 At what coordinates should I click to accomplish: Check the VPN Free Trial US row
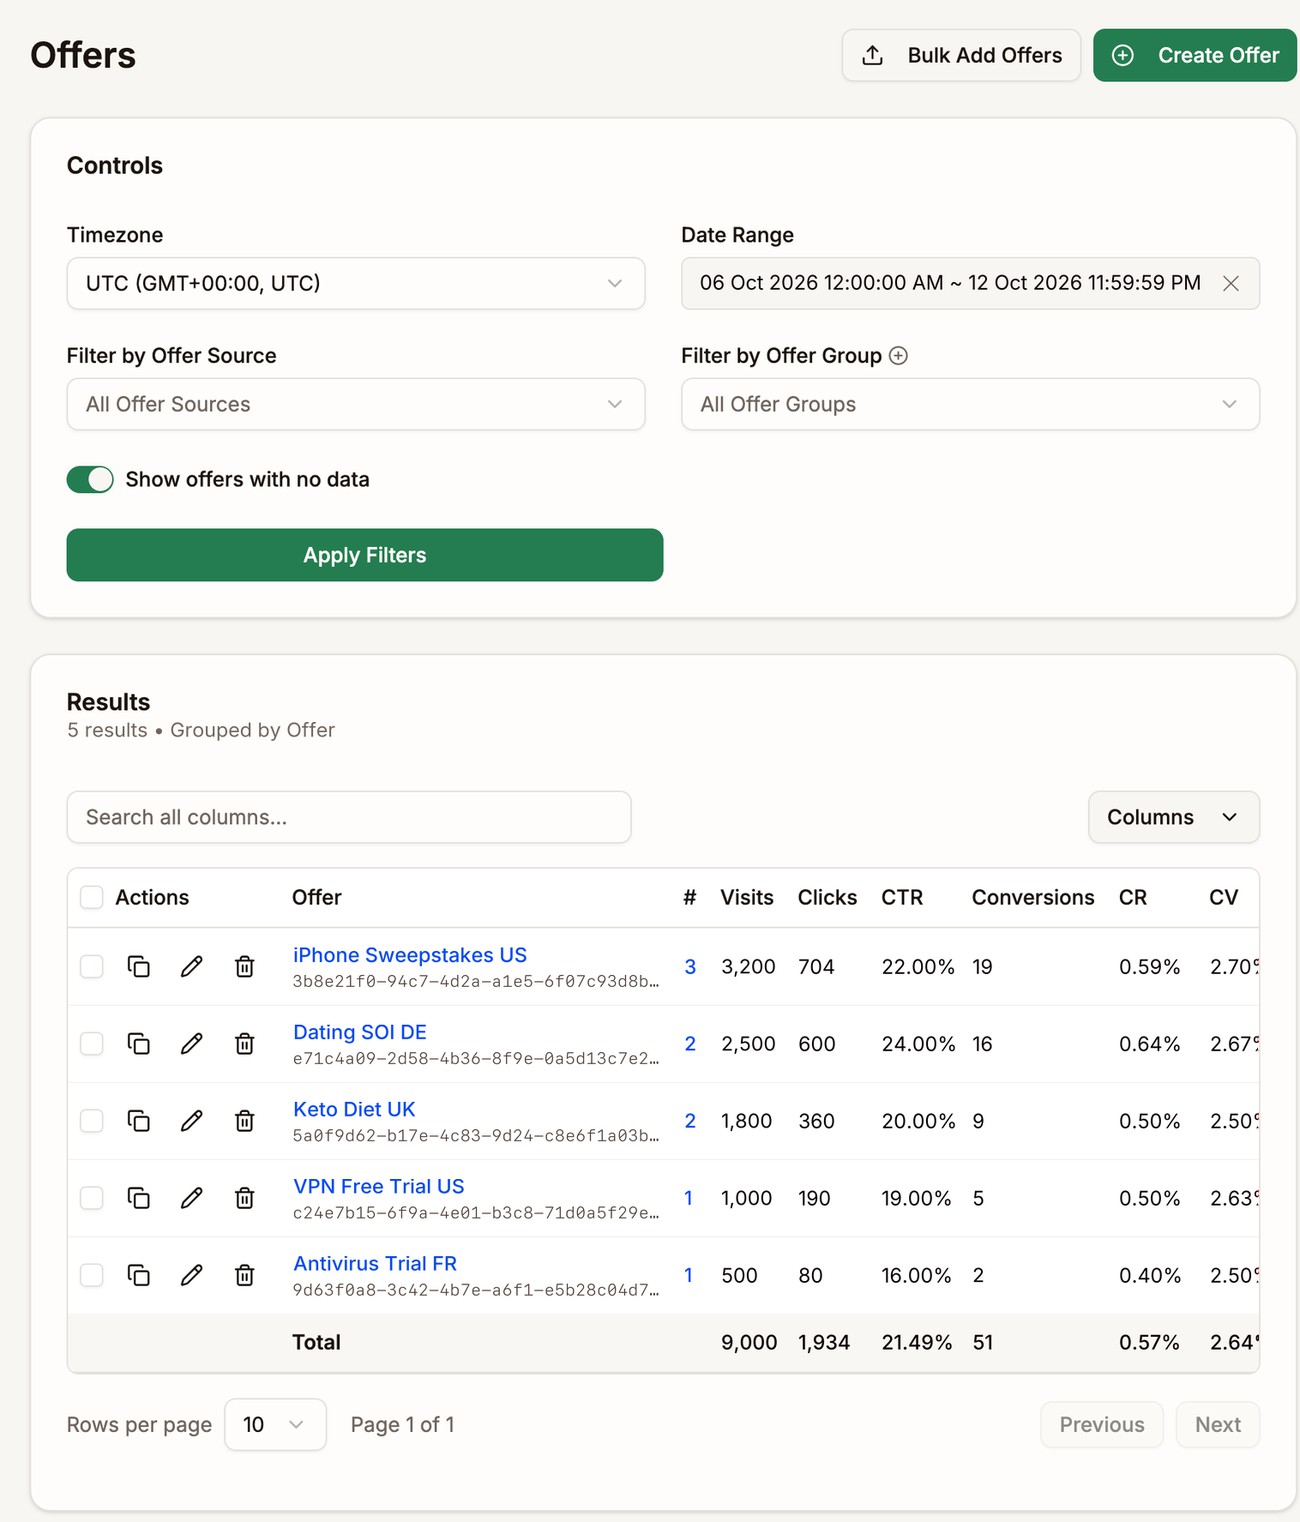92,1197
